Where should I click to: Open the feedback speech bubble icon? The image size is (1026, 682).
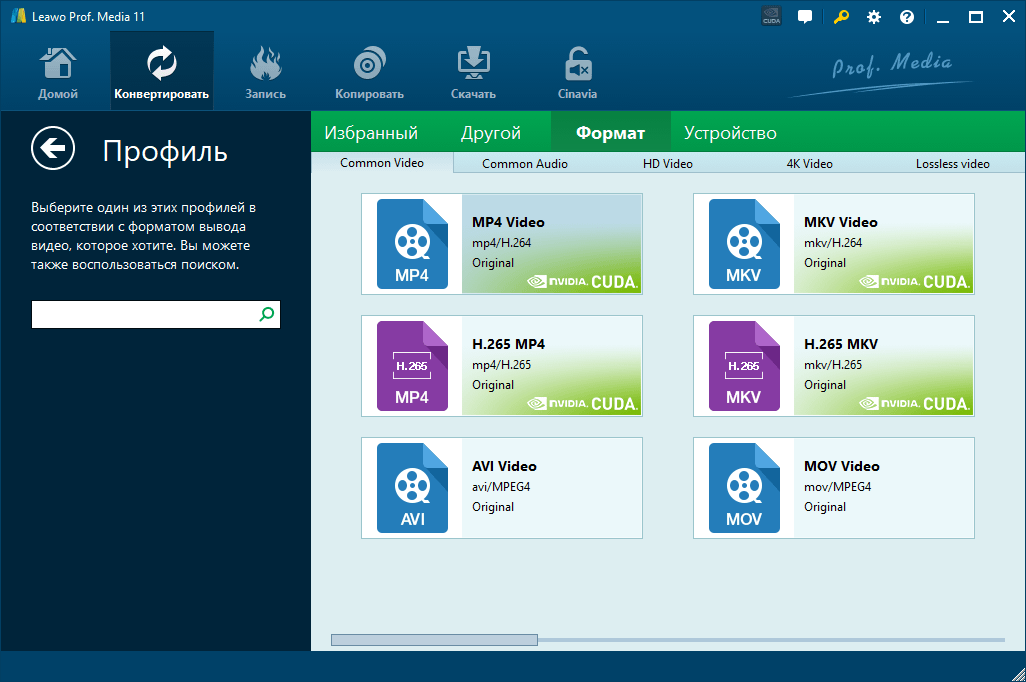[805, 17]
